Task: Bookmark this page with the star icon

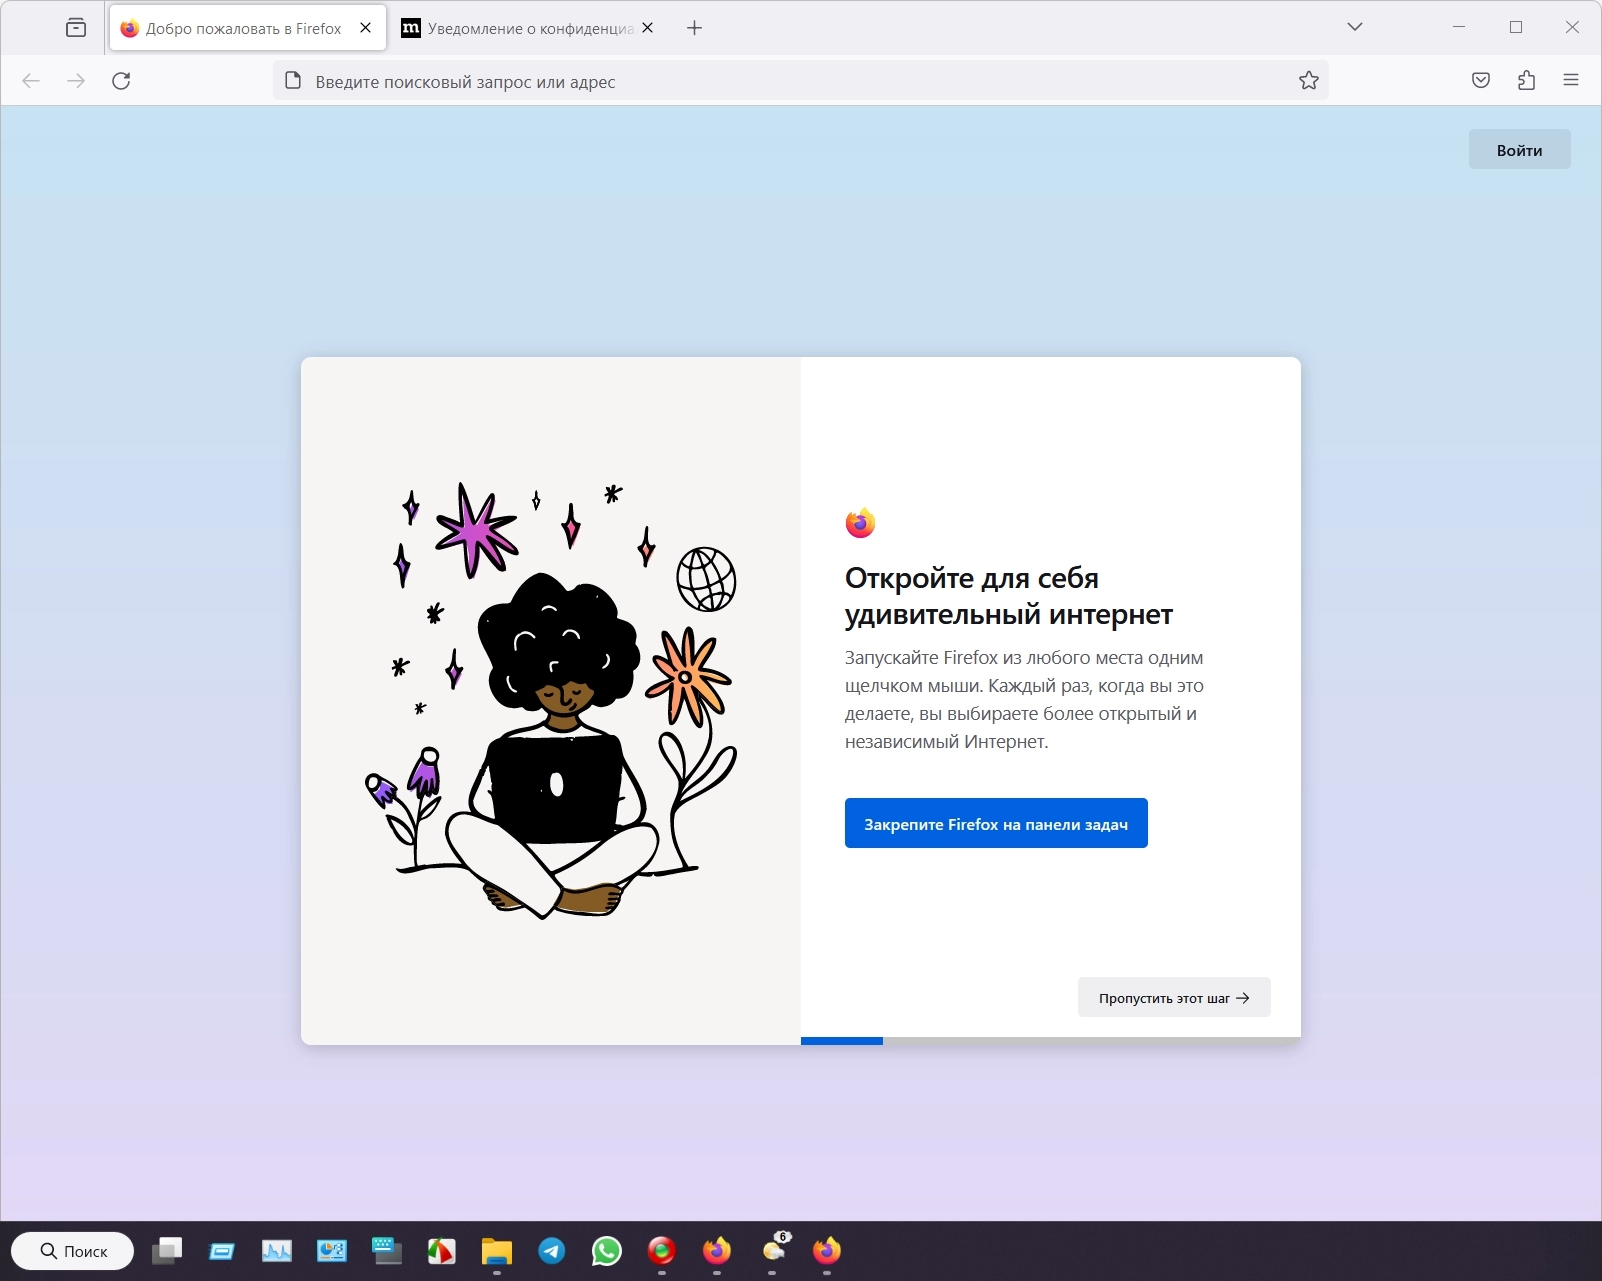Action: (x=1309, y=81)
